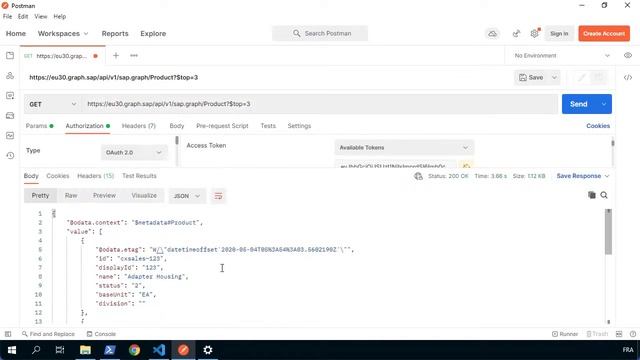This screenshot has height=360, width=640.
Task: Open the JSON format dropdown
Action: point(187,196)
